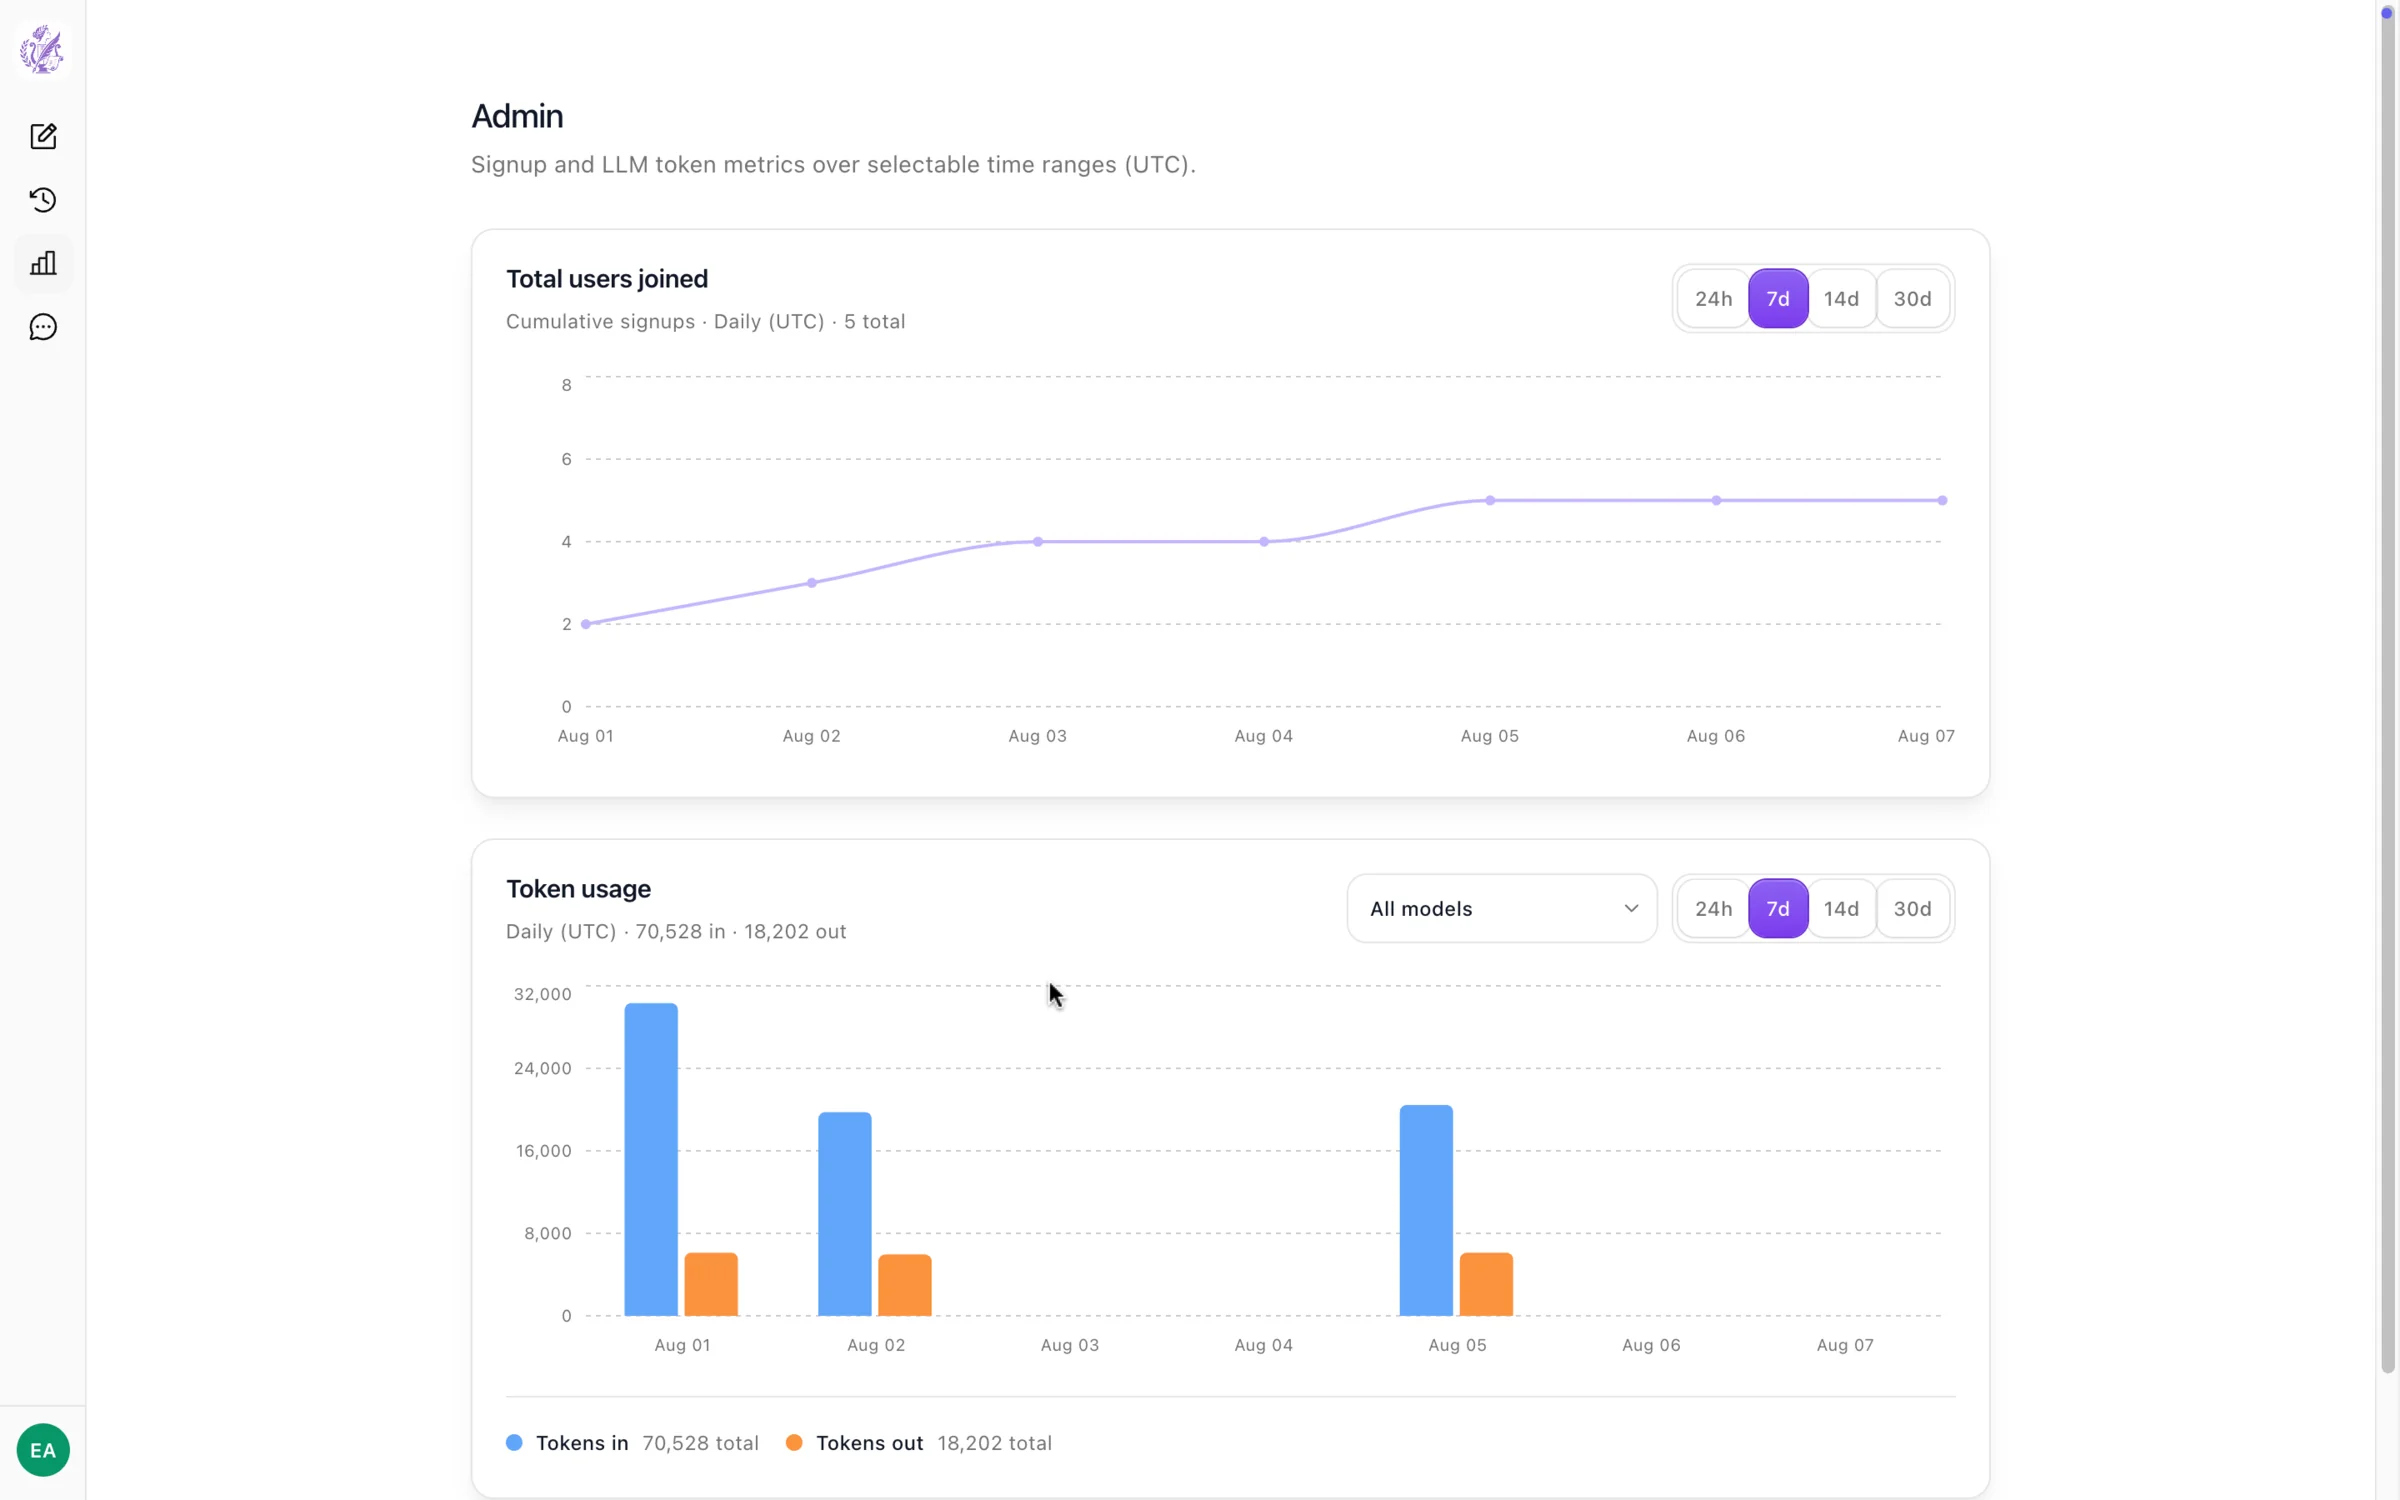Click the Total users joined title
2400x1500 pixels.
click(607, 279)
